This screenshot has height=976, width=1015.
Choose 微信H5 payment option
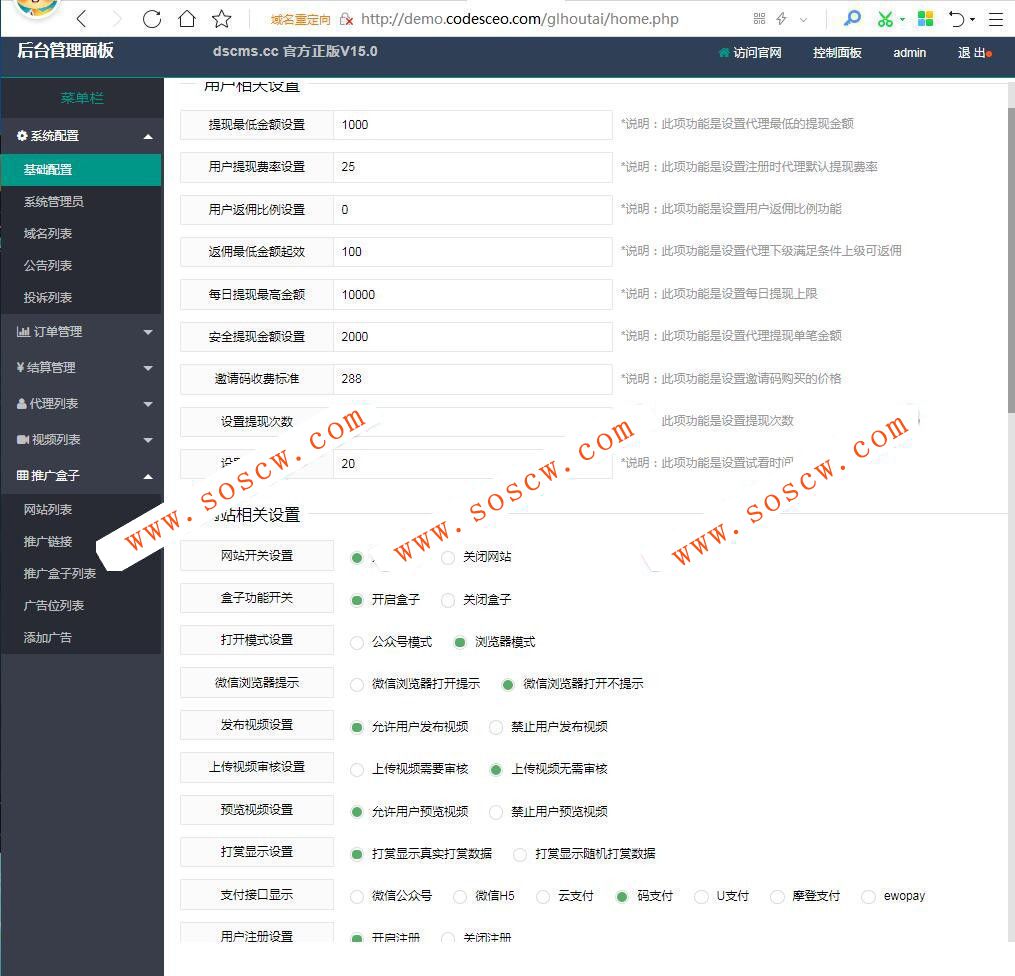click(x=460, y=896)
